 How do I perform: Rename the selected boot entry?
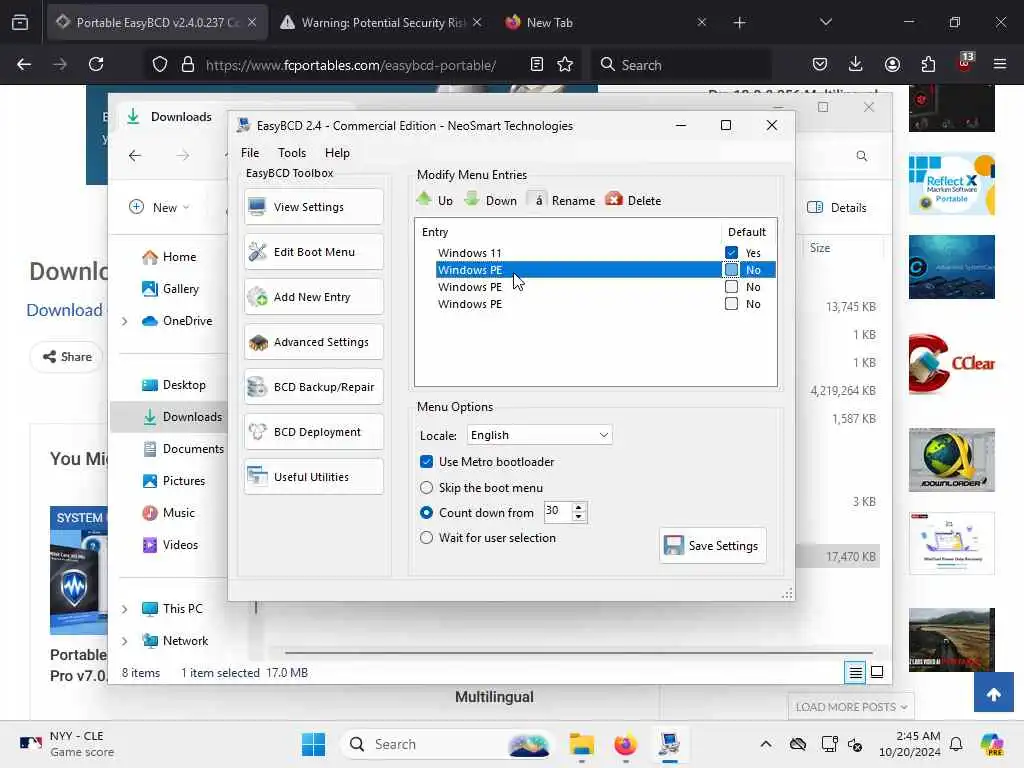[562, 200]
